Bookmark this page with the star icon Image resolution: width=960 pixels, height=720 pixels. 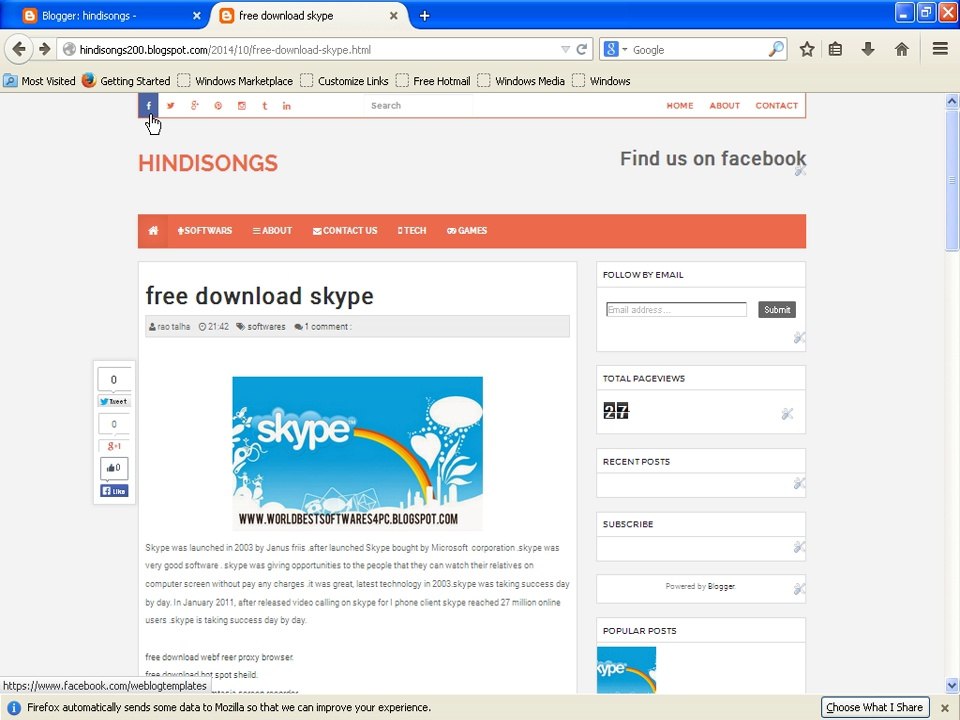[x=807, y=49]
